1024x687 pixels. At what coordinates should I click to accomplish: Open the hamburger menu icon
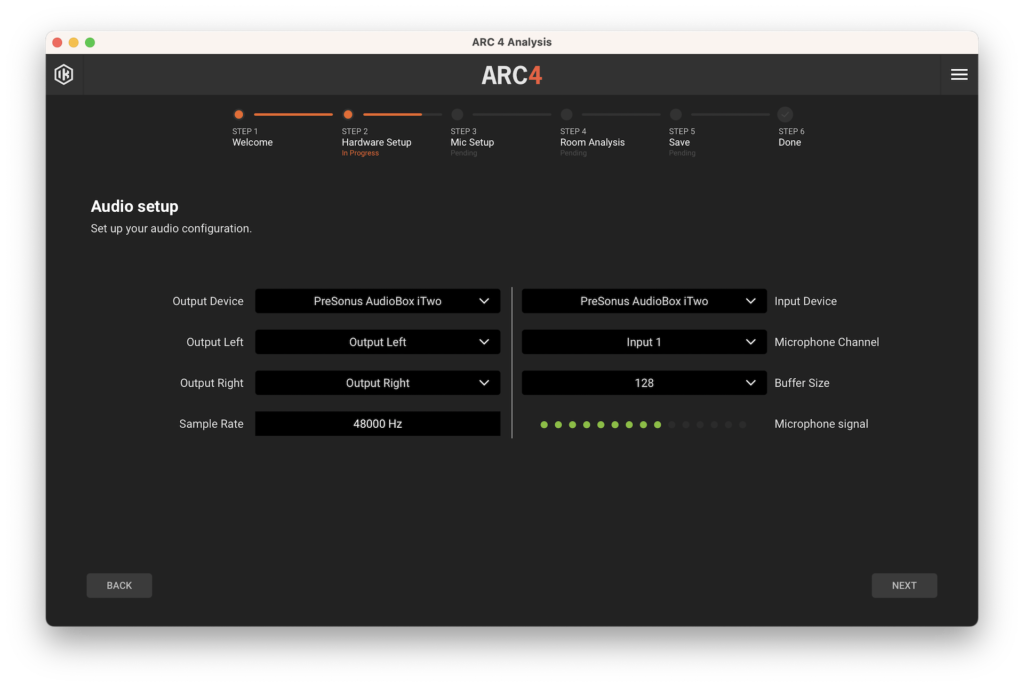pos(958,75)
